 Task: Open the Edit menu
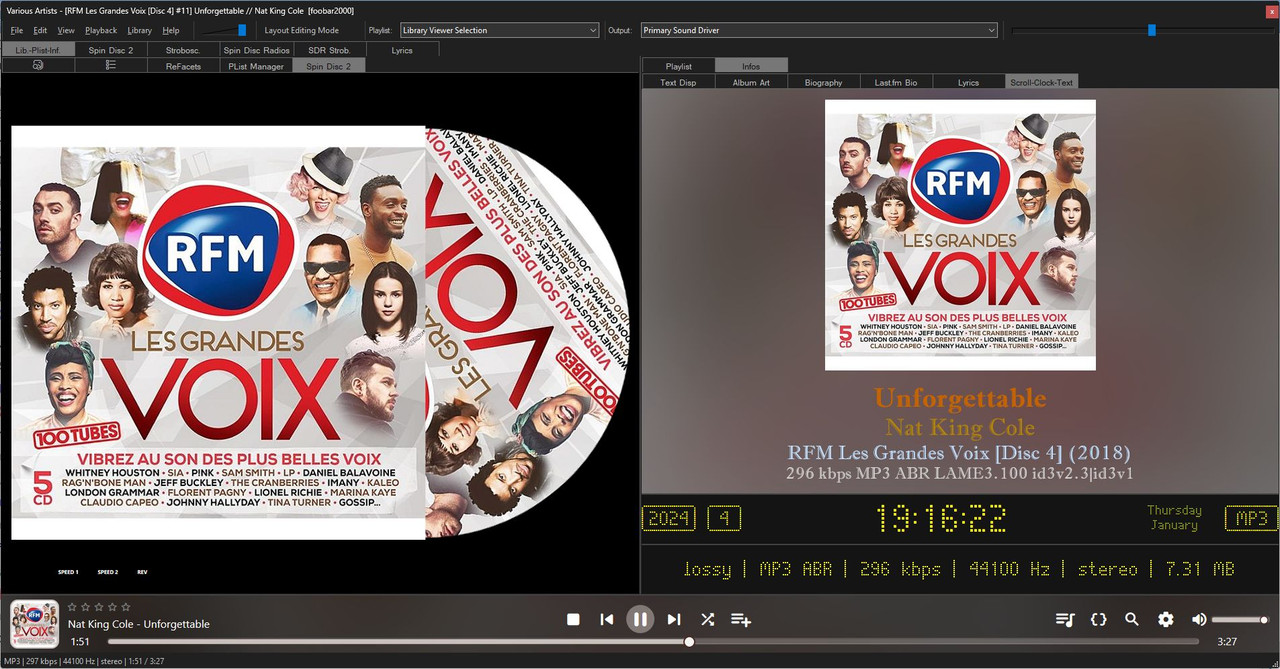40,30
